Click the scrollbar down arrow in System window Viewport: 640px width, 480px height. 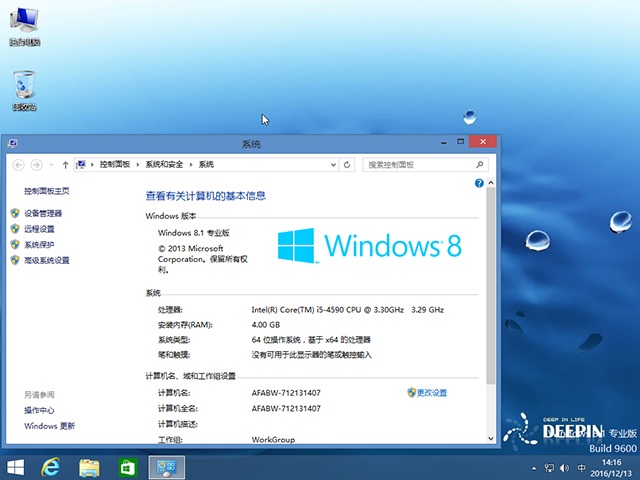pyautogui.click(x=491, y=438)
